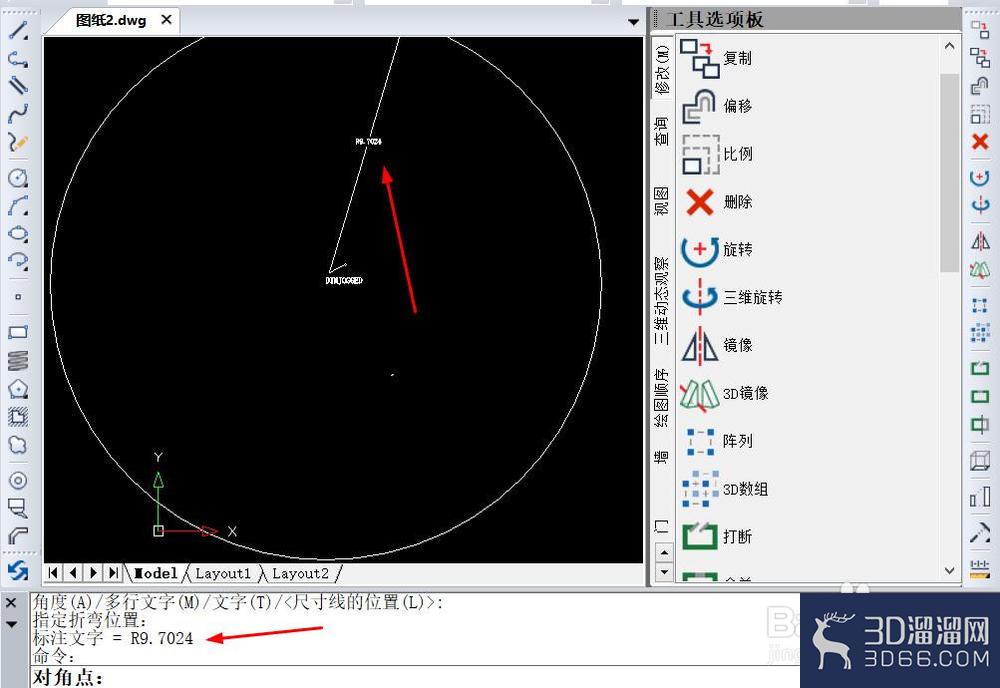Click tool palette scrollbar down arrow
Image resolution: width=1000 pixels, height=688 pixels.
tap(950, 570)
